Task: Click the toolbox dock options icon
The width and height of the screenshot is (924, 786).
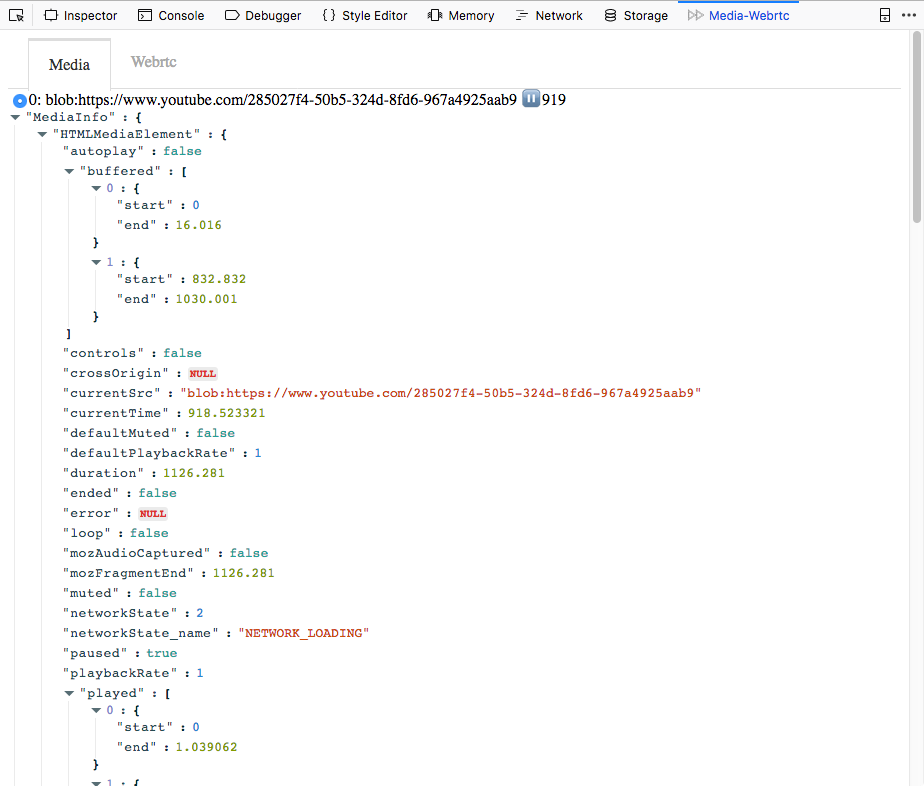Action: point(884,15)
